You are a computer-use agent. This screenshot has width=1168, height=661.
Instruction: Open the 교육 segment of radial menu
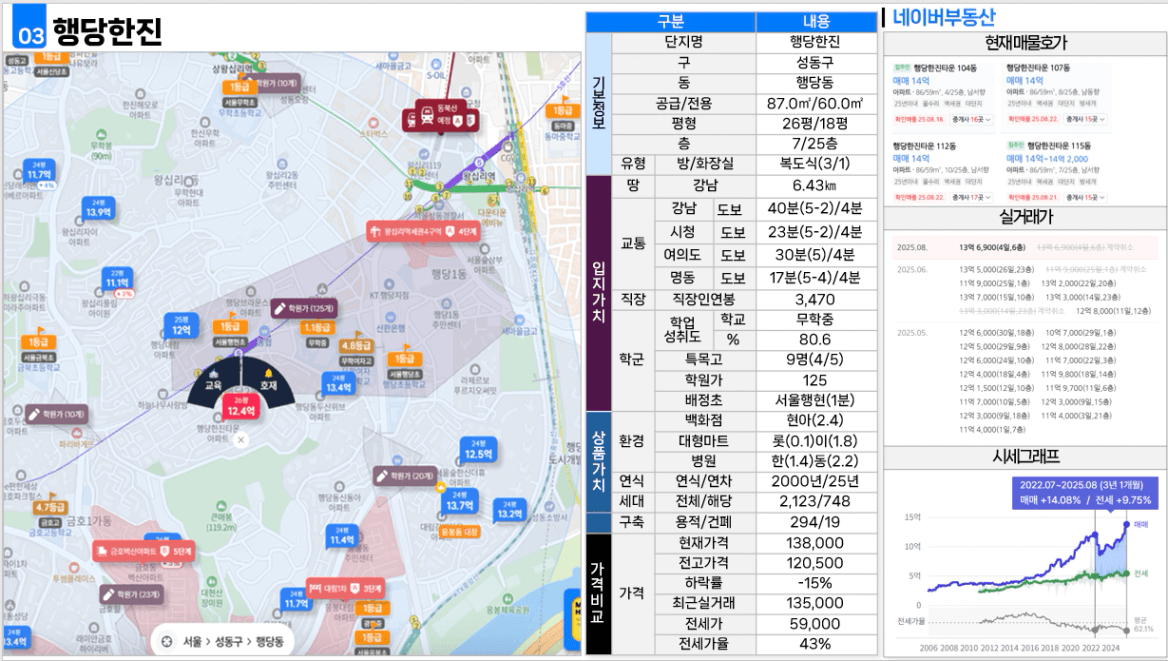click(x=213, y=382)
